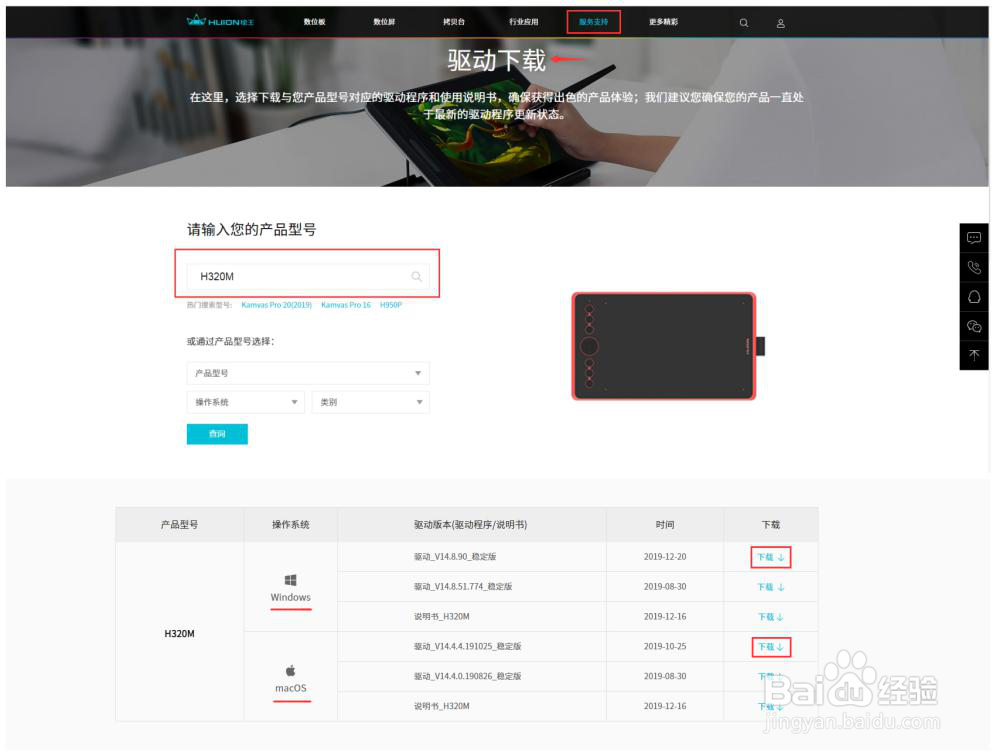Download Windows driver V14.8.51.774 stable
996x756 pixels.
coord(771,587)
